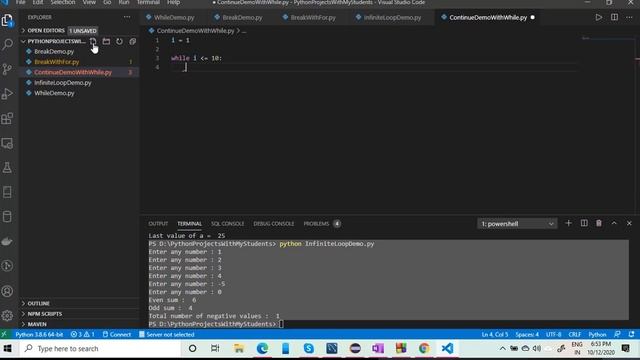
Task: Open the Output panel tab
Action: (158, 224)
